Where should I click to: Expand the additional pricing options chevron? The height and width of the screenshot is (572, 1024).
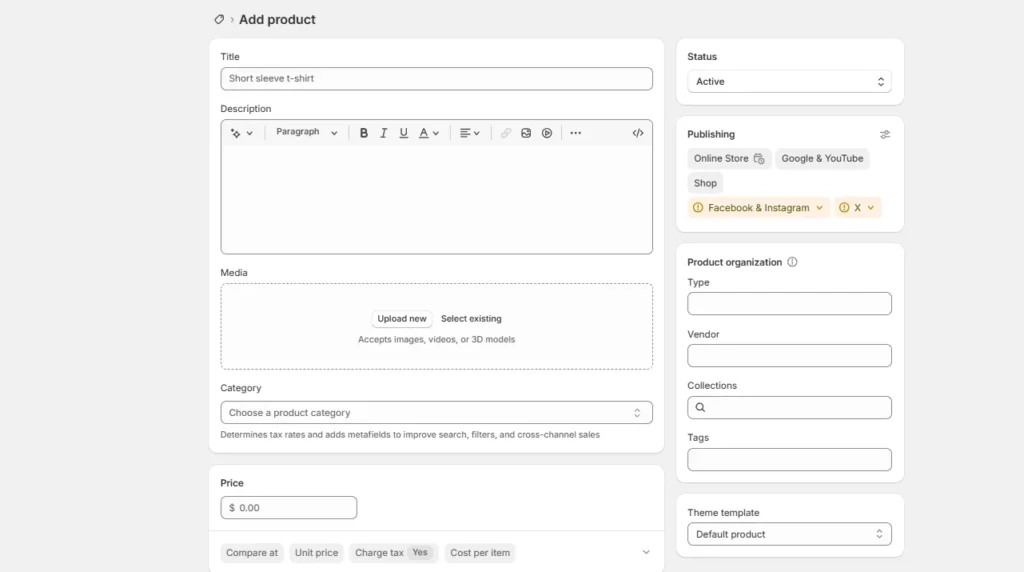coord(646,552)
